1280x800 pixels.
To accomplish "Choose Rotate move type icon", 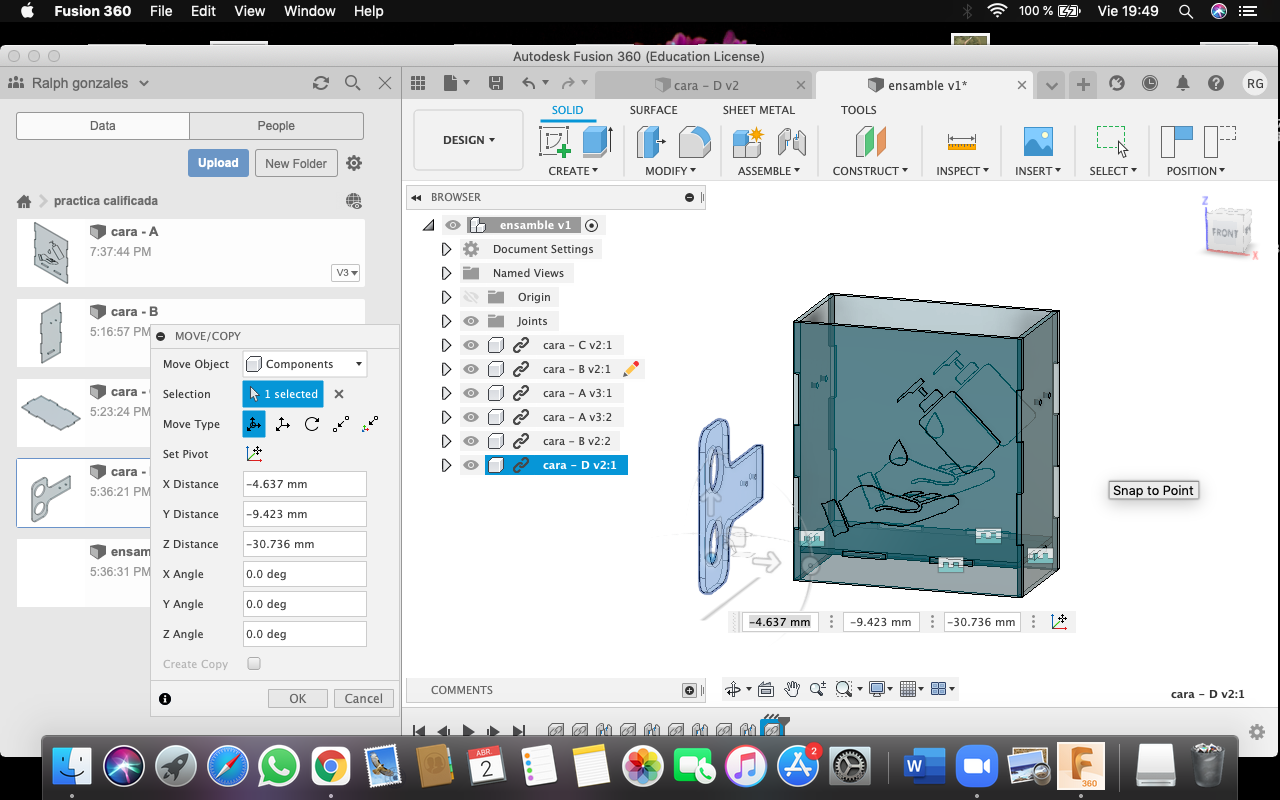I will (x=312, y=424).
